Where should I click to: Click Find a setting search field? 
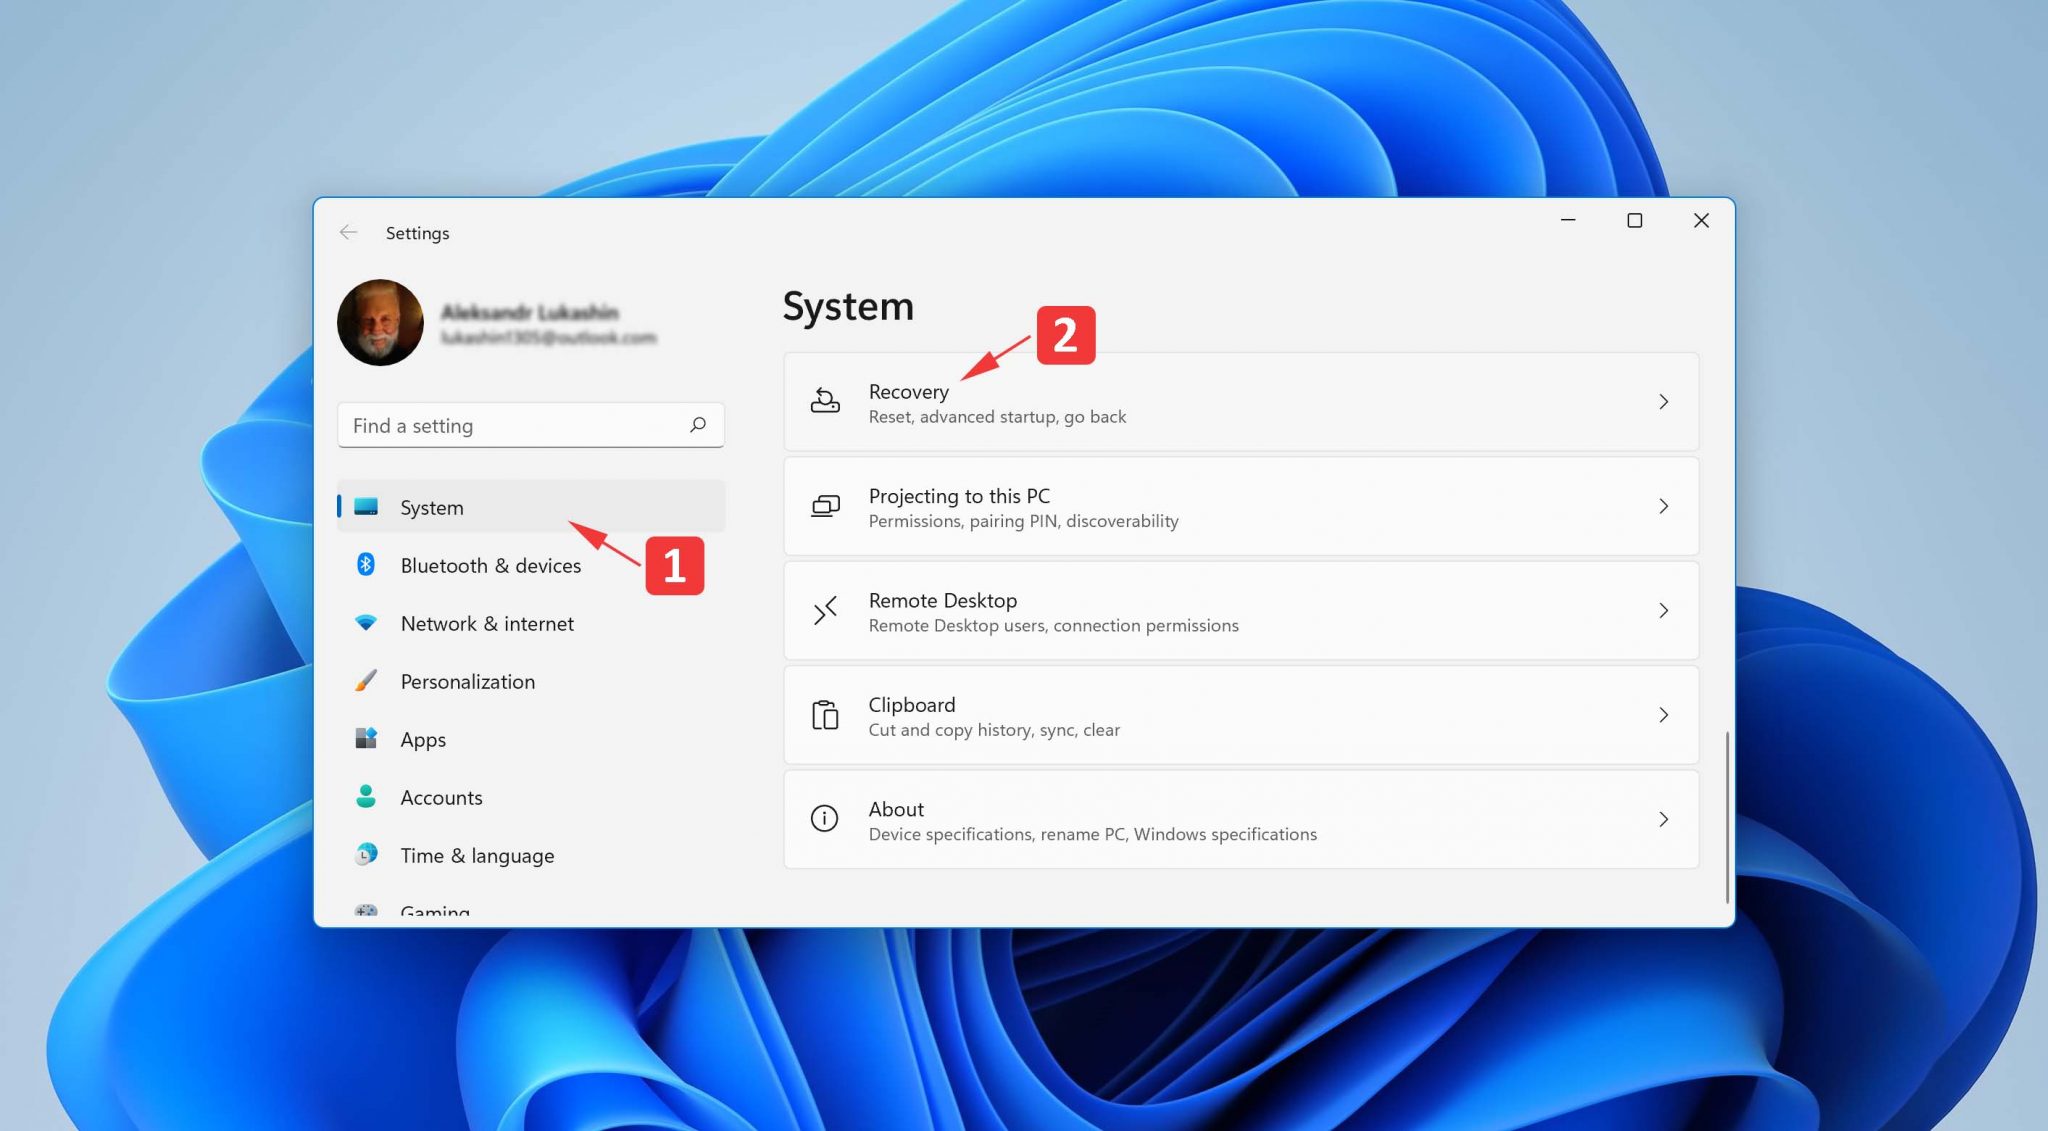pos(529,423)
